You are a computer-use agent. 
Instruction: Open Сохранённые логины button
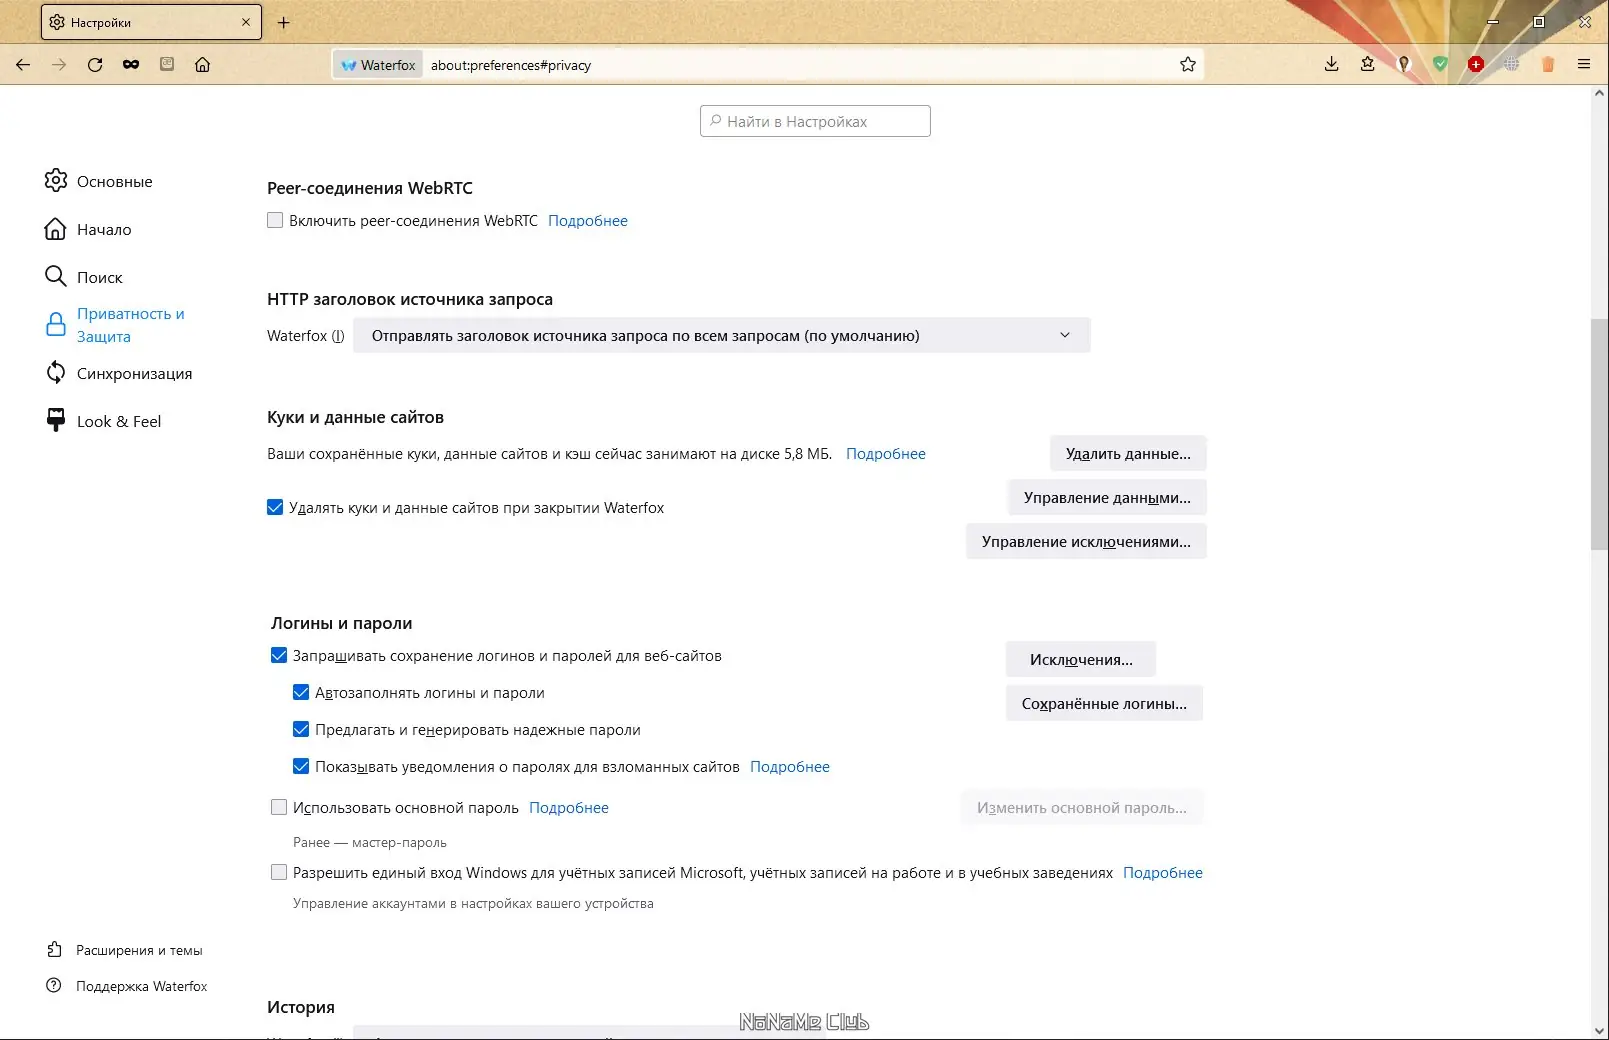point(1104,704)
